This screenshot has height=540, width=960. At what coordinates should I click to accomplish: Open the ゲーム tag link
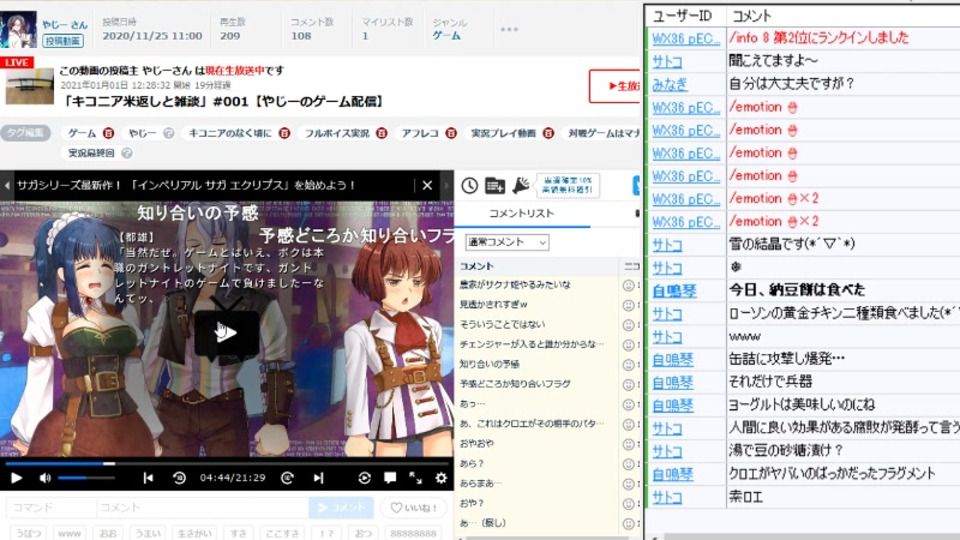[x=82, y=133]
